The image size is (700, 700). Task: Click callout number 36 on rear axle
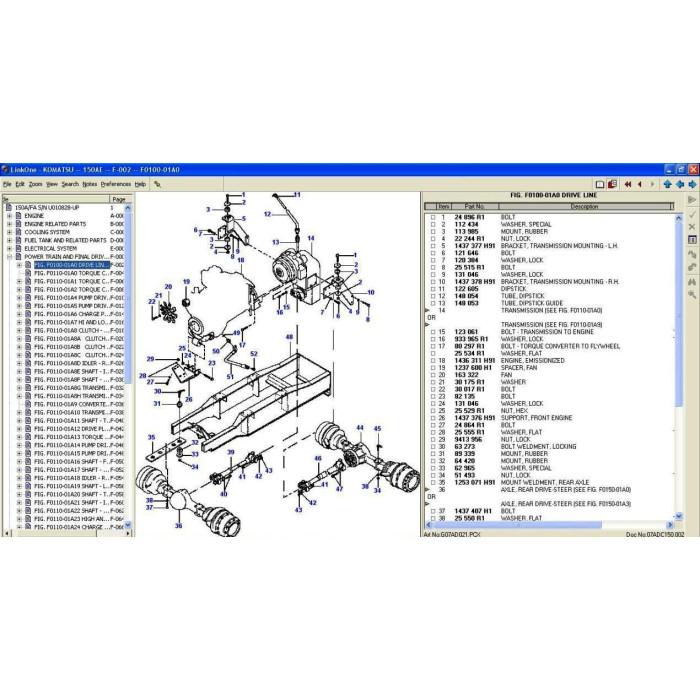[178, 525]
